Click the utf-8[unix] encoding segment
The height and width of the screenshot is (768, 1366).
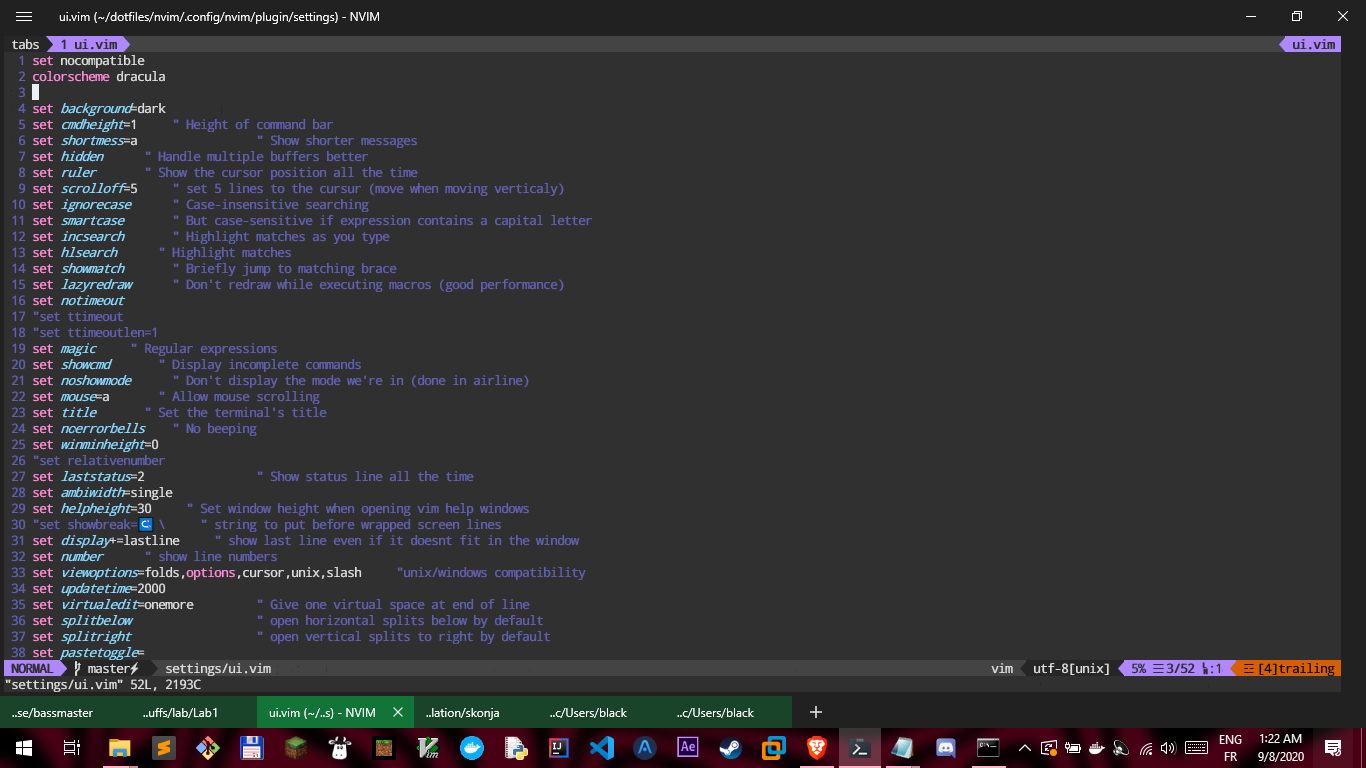coord(1070,668)
